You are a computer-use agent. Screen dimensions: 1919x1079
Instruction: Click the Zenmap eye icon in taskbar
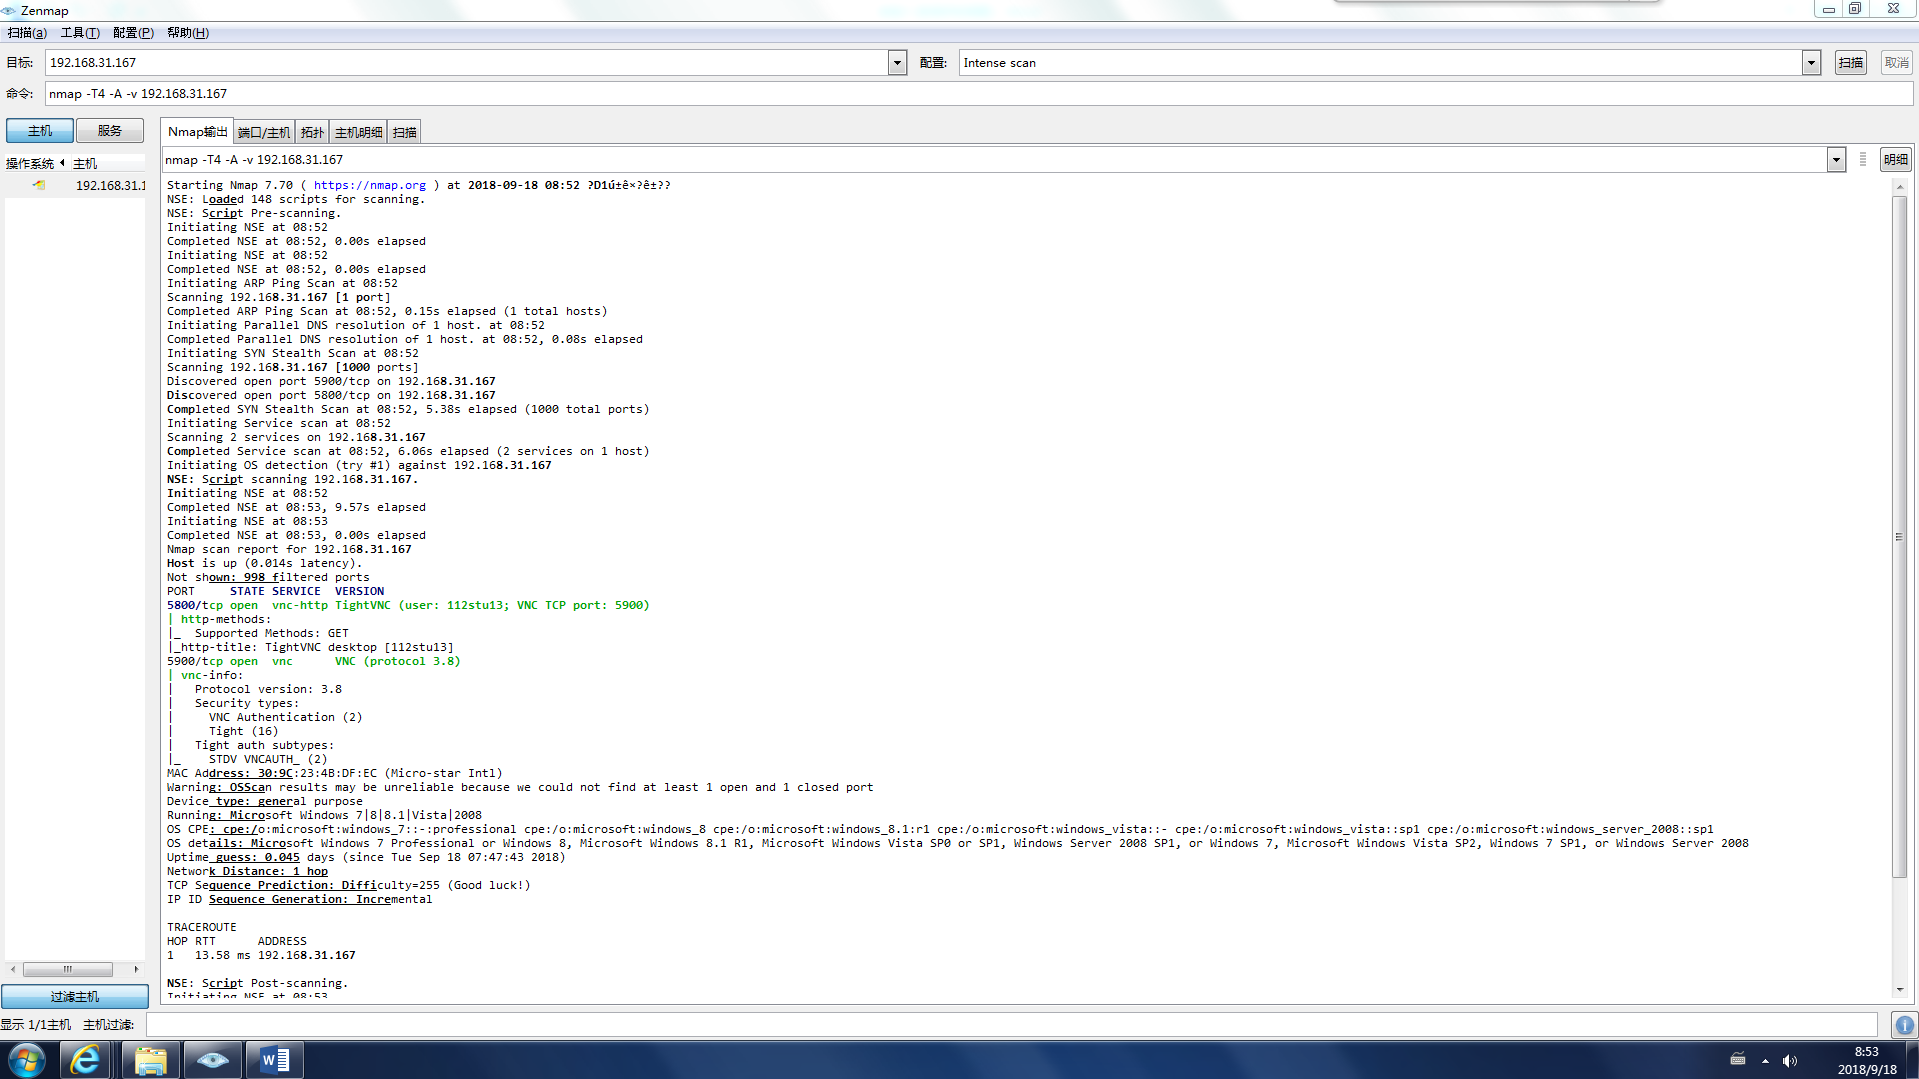[x=212, y=1060]
